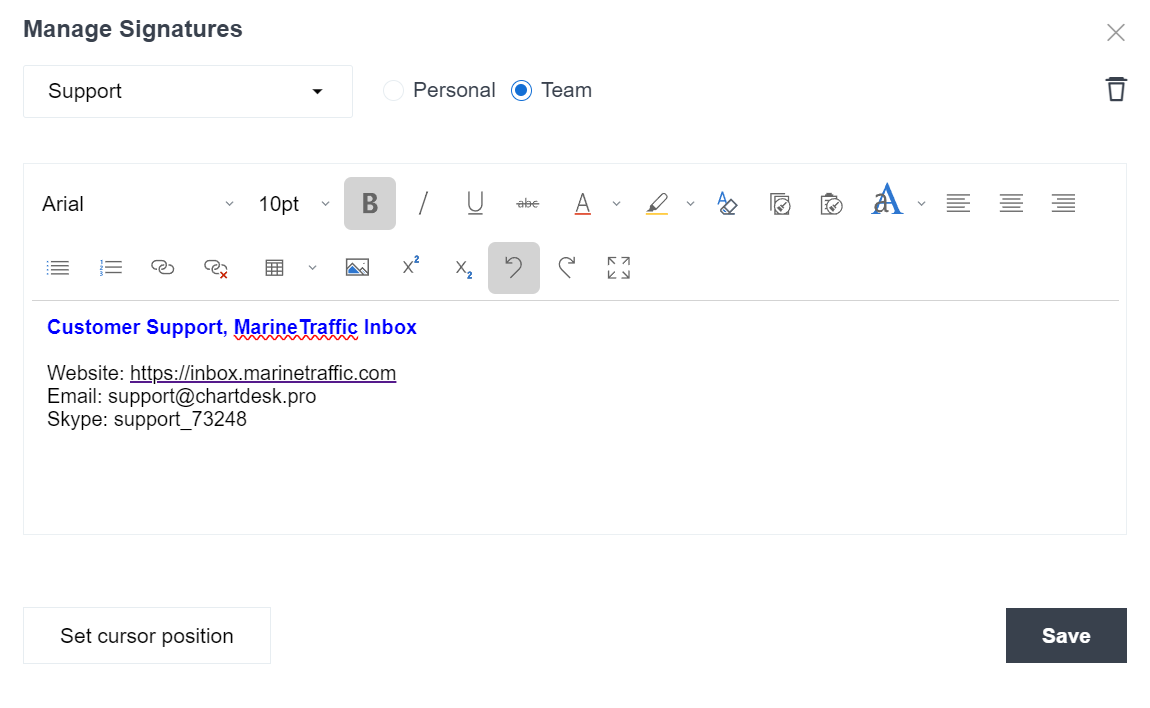
Task: Align text to the right
Action: coord(1063,203)
